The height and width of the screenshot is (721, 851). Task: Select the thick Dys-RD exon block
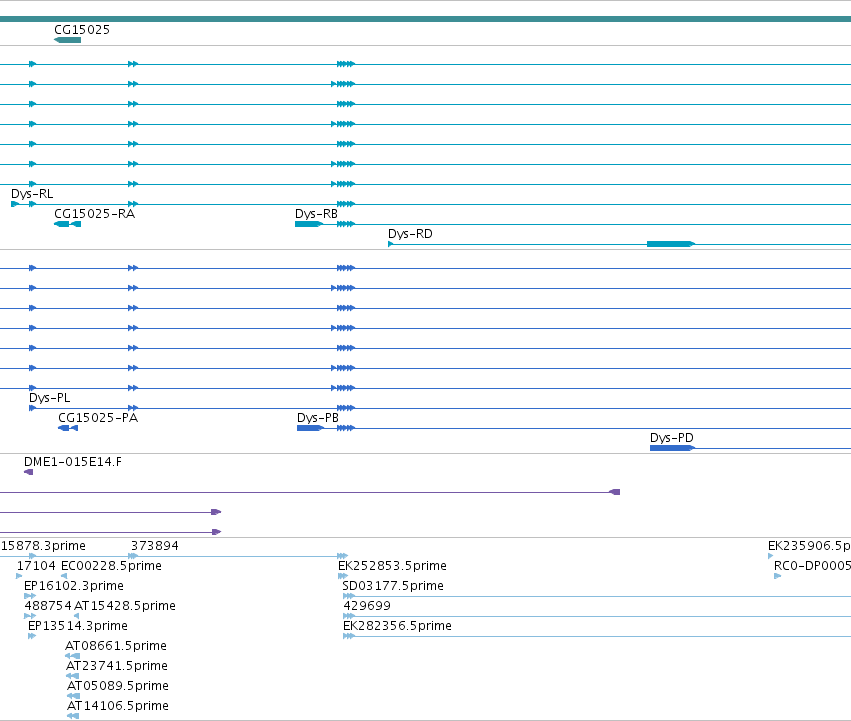pos(671,244)
